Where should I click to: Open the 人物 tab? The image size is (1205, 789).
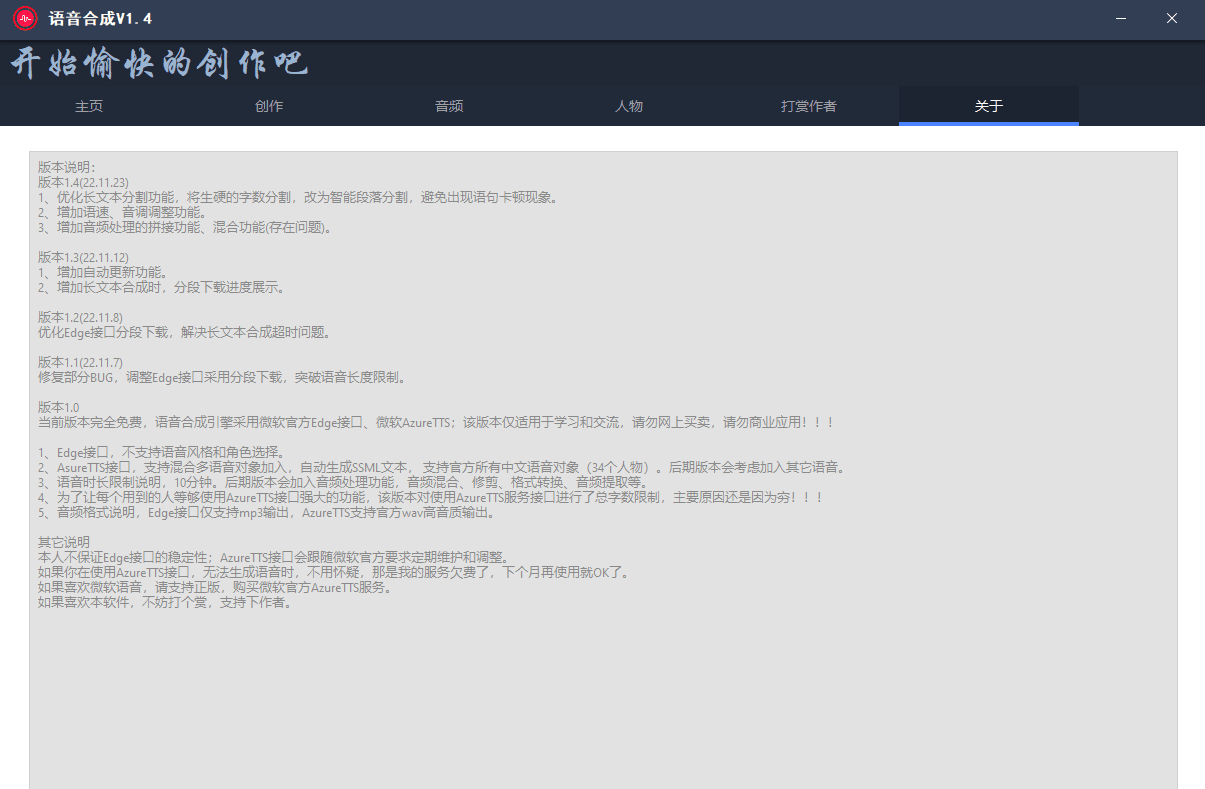[x=629, y=105]
